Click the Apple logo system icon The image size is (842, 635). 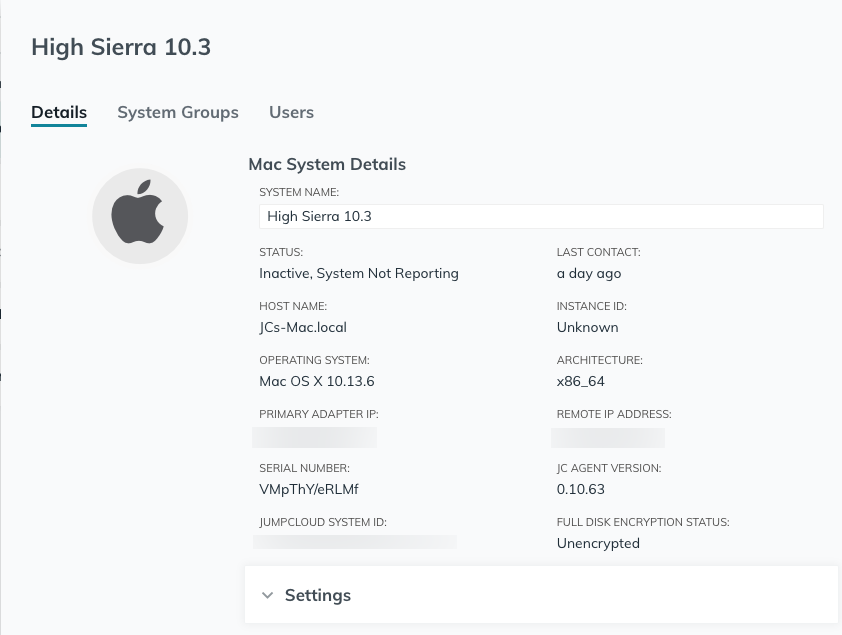(x=140, y=216)
